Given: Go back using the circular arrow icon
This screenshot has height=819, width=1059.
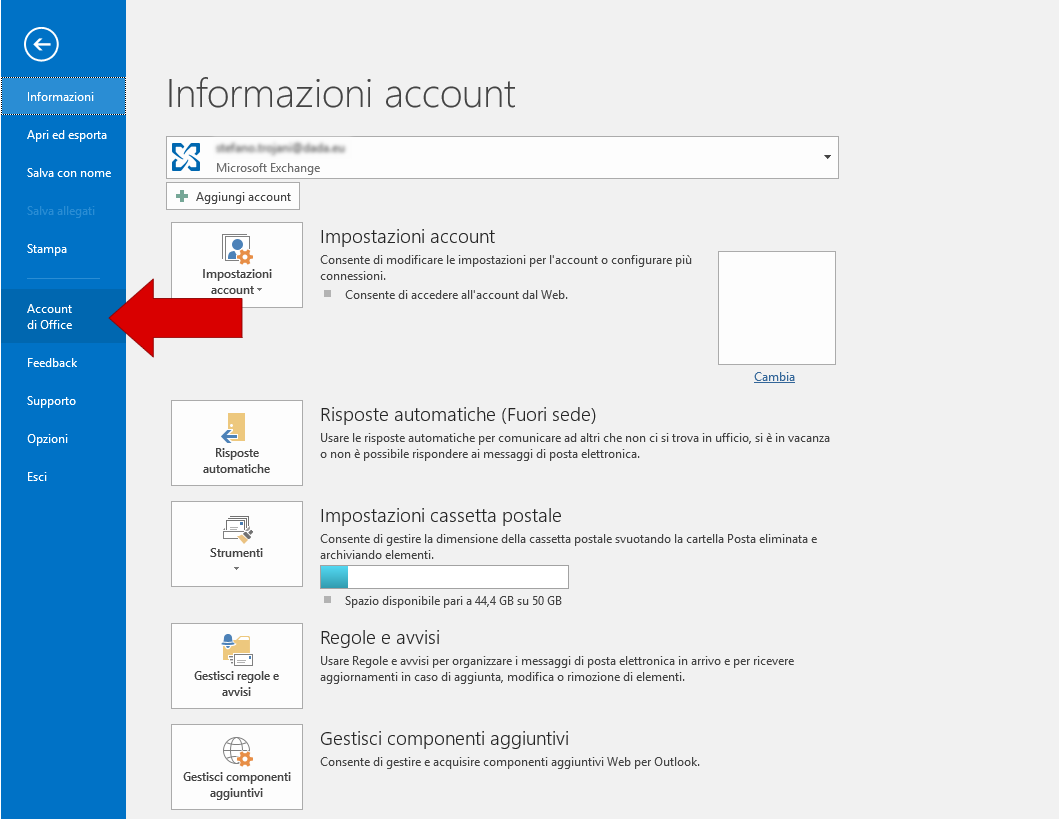Looking at the screenshot, I should pos(41,45).
